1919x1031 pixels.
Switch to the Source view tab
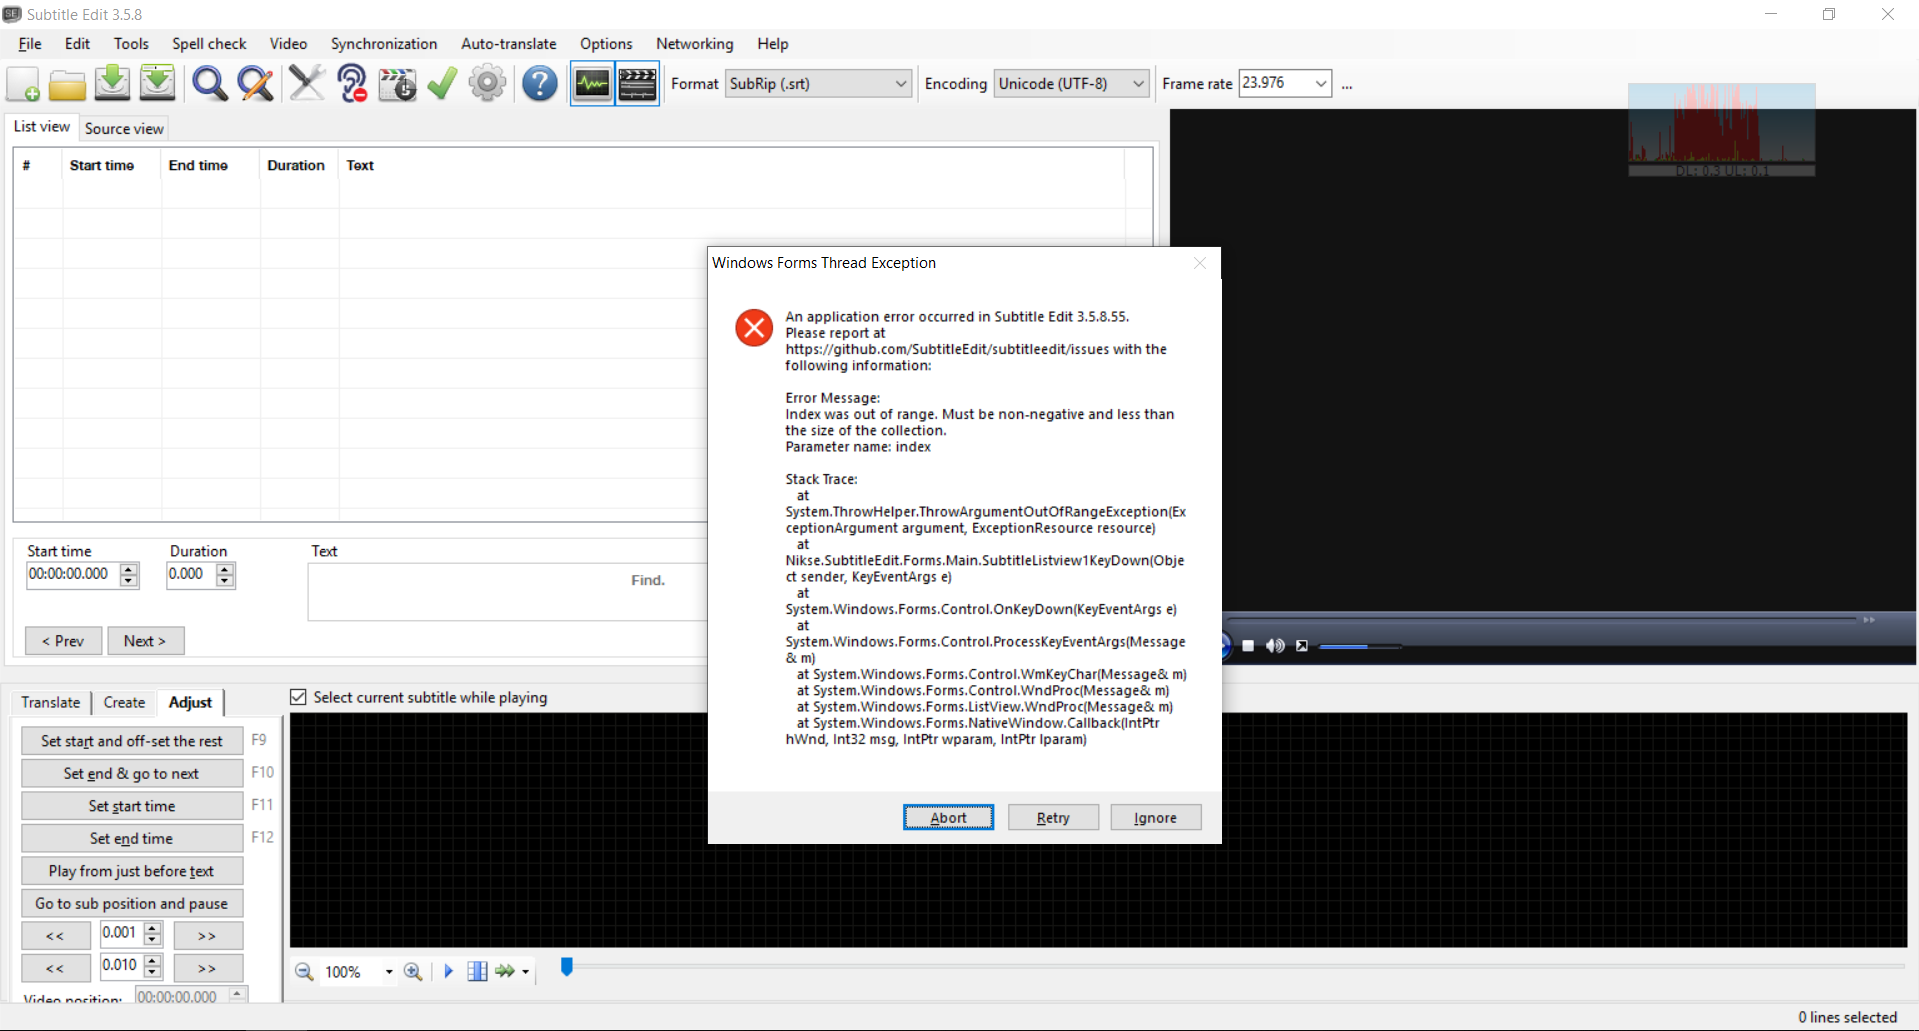(123, 128)
